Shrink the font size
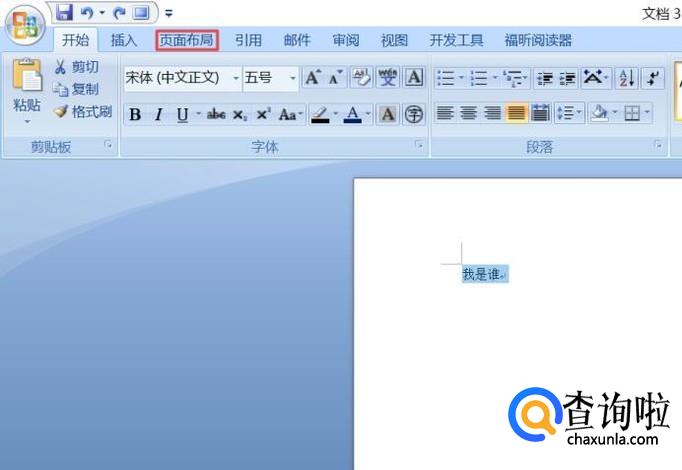This screenshot has height=470, width=682. (336, 77)
